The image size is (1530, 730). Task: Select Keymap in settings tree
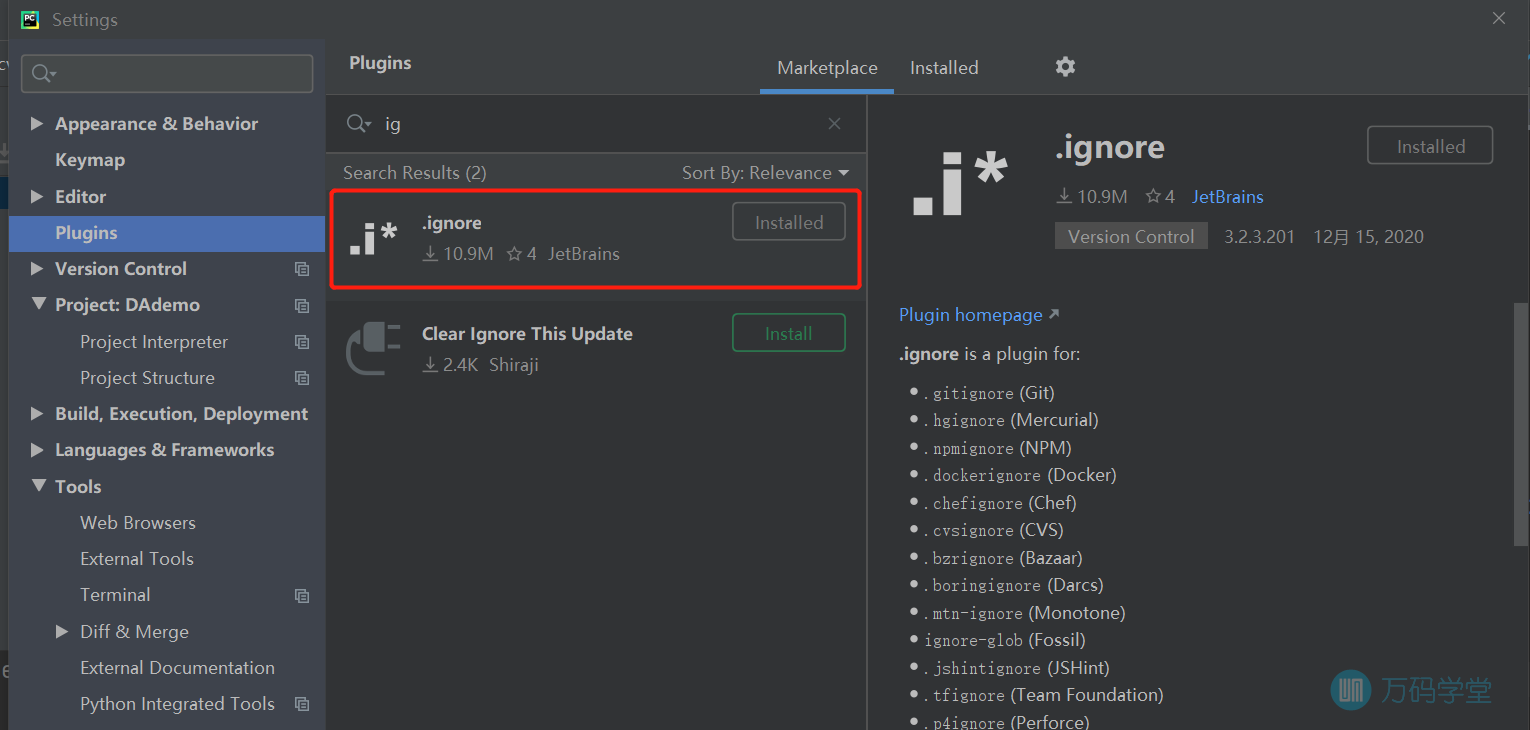(90, 160)
